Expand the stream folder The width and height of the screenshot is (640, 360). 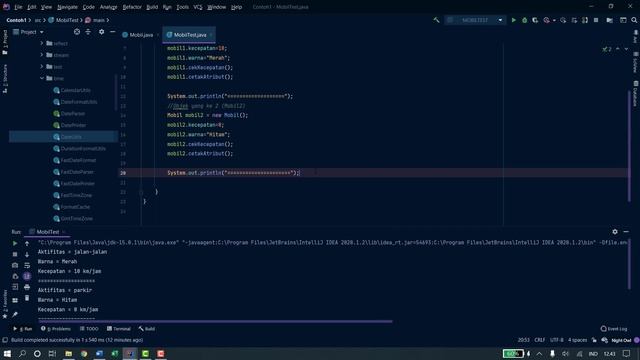tap(42, 55)
